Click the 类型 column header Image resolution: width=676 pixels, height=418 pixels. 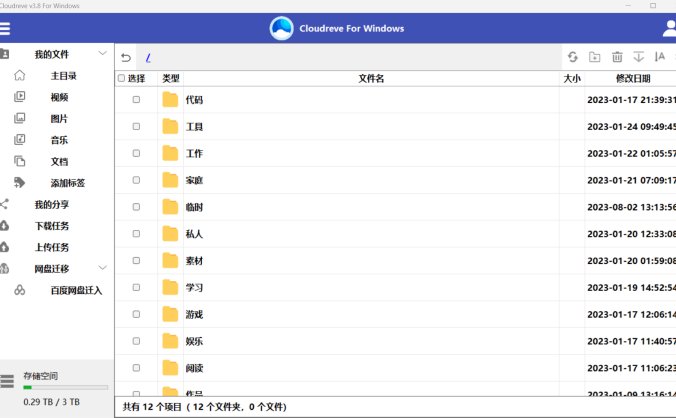(171, 78)
